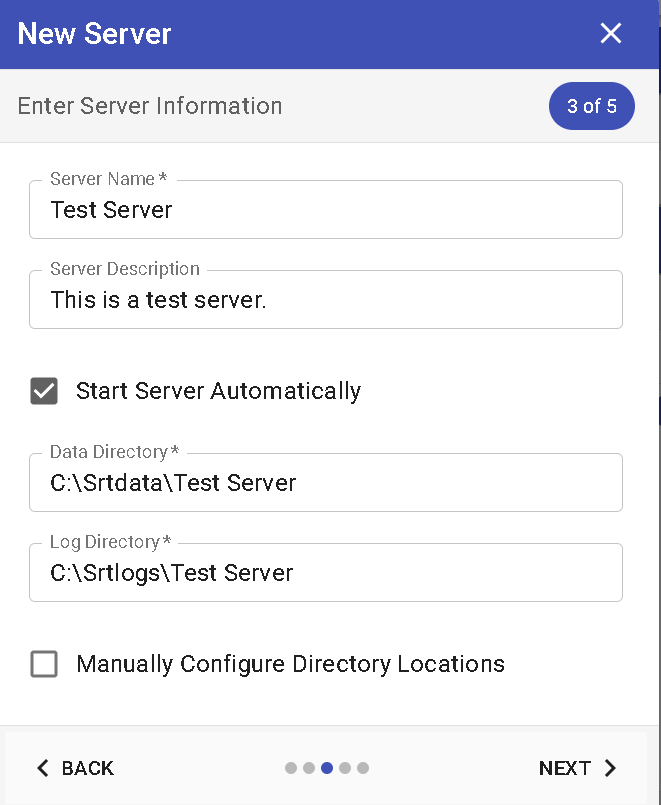
Task: Click the New Server title bar
Action: pos(93,33)
